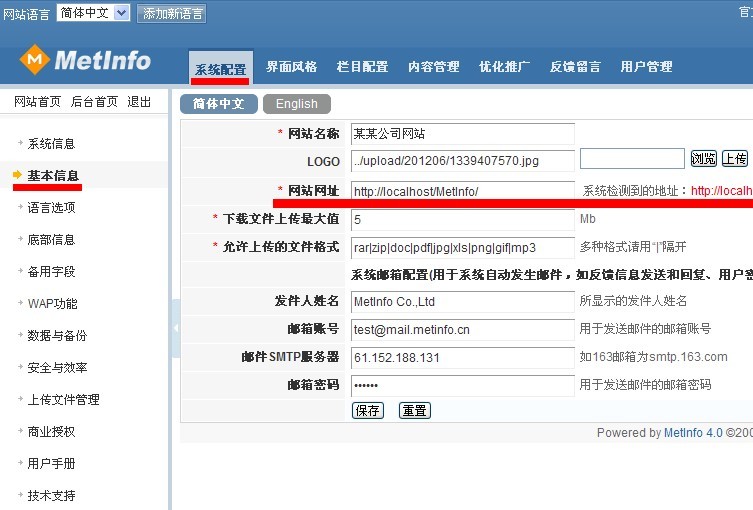The width and height of the screenshot is (753, 510).
Task: Open 安全与效率 in the sidebar
Action: click(57, 368)
